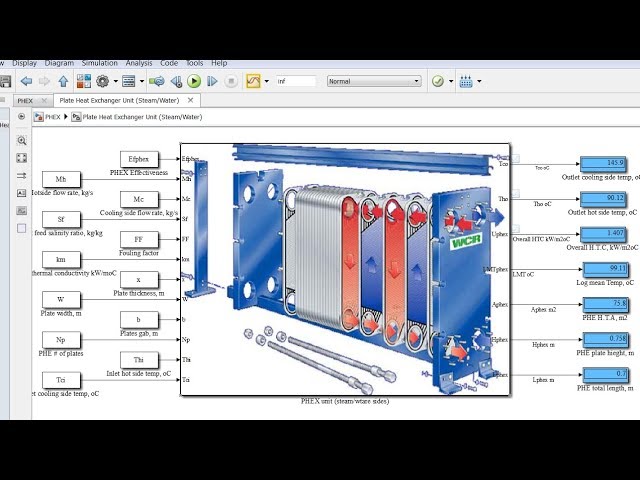Open the Simulation menu
Image resolution: width=640 pixels, height=480 pixels.
click(x=100, y=63)
